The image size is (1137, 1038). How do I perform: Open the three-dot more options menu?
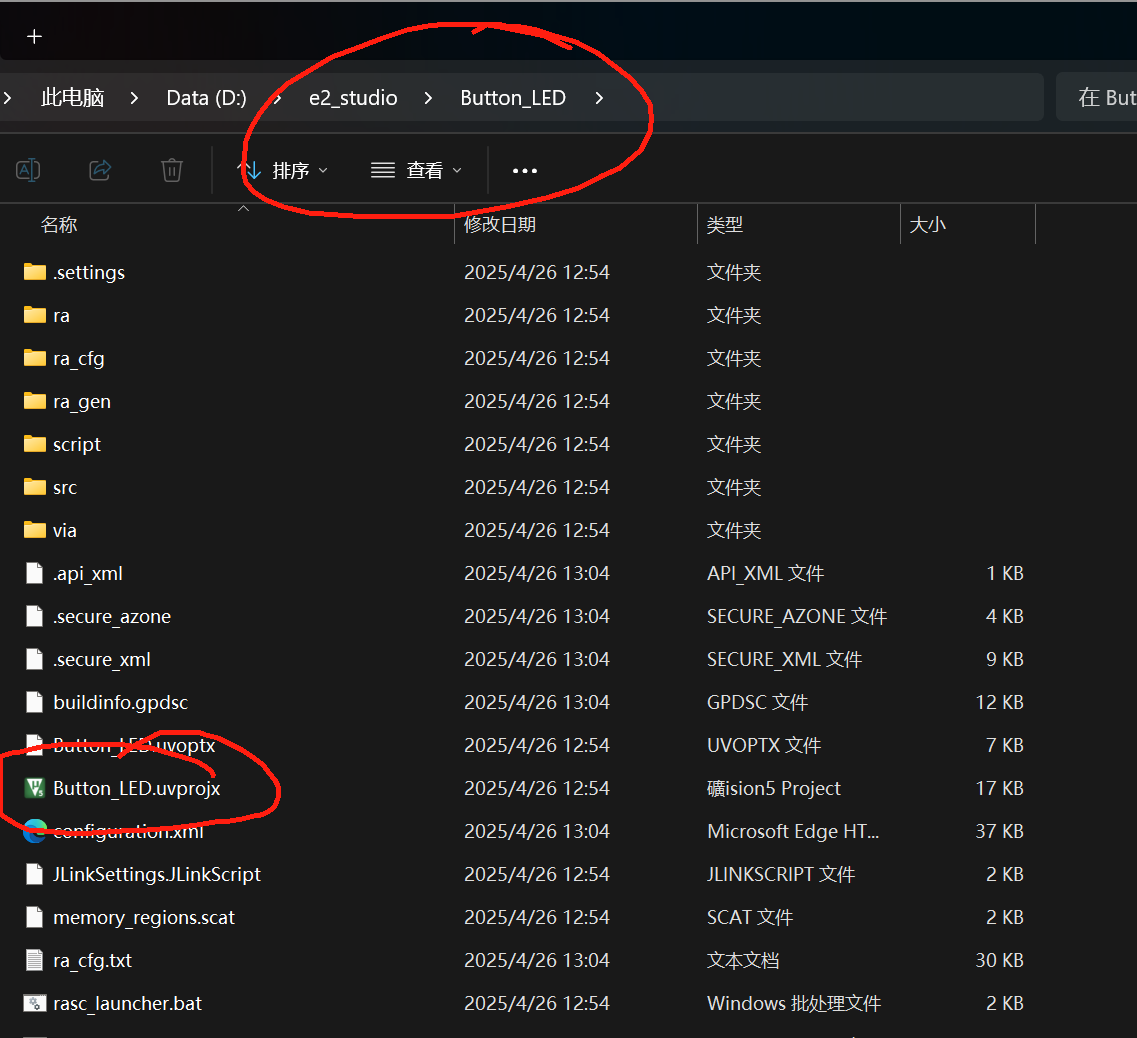point(525,171)
